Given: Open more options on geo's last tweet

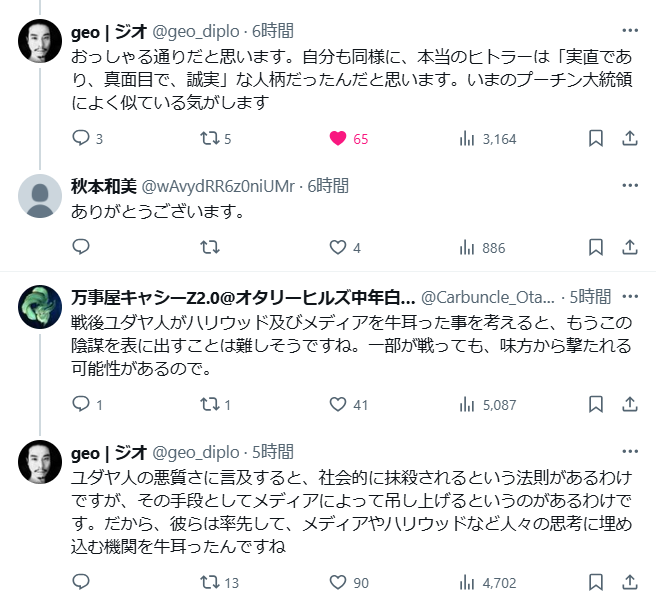Looking at the screenshot, I should click(x=630, y=451).
